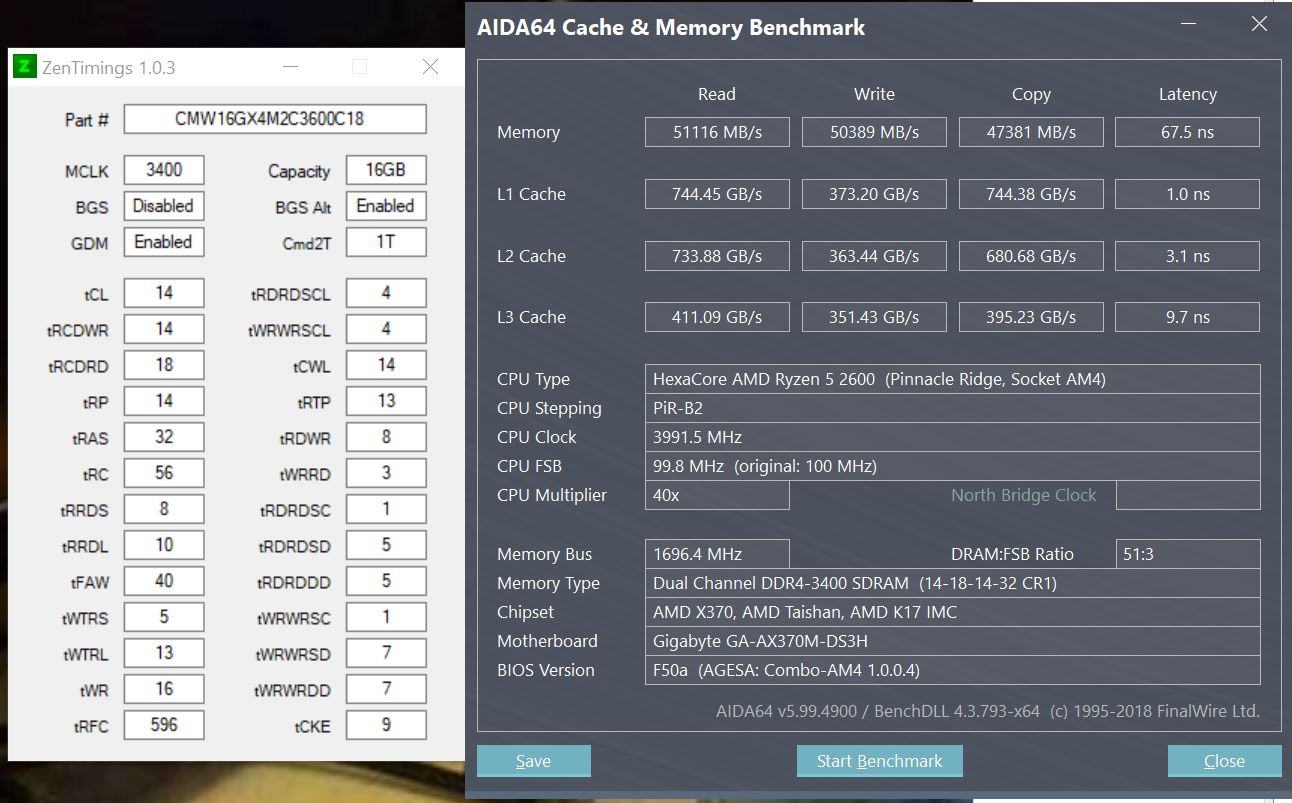Click the Save button in AIDA64
The height and width of the screenshot is (803, 1292).
point(533,761)
